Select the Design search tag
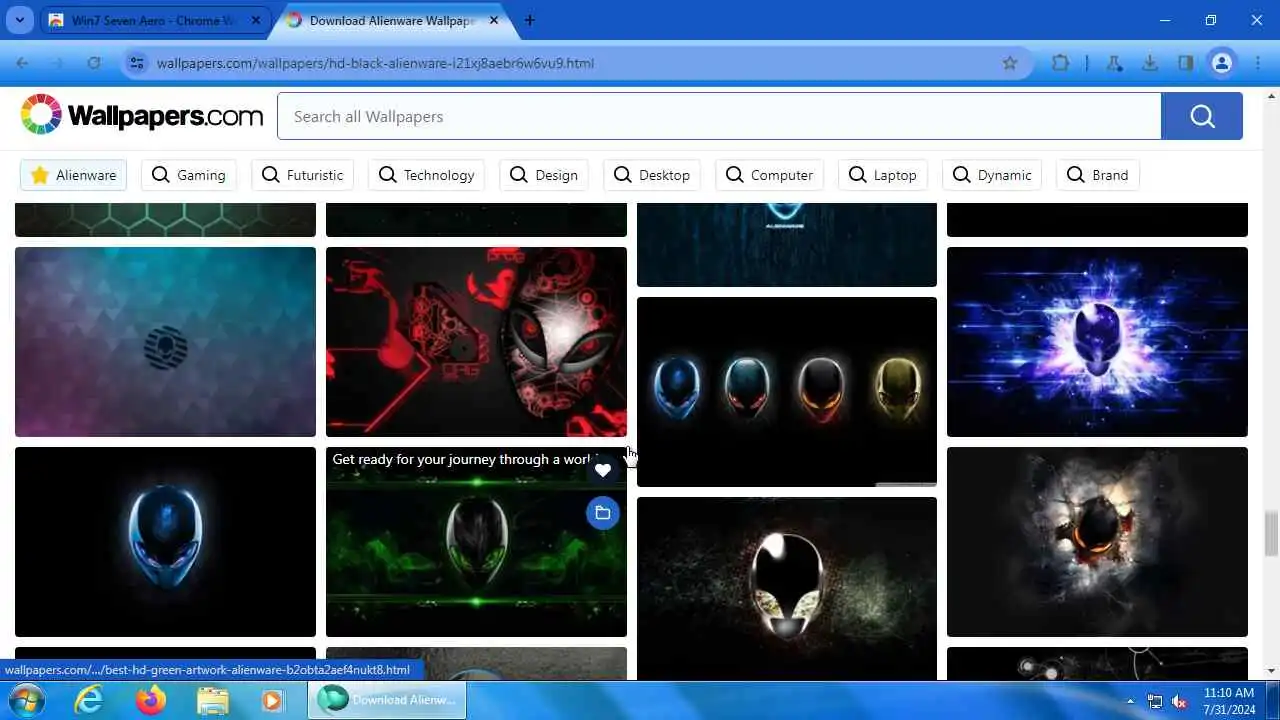Viewport: 1280px width, 720px height. pos(544,175)
